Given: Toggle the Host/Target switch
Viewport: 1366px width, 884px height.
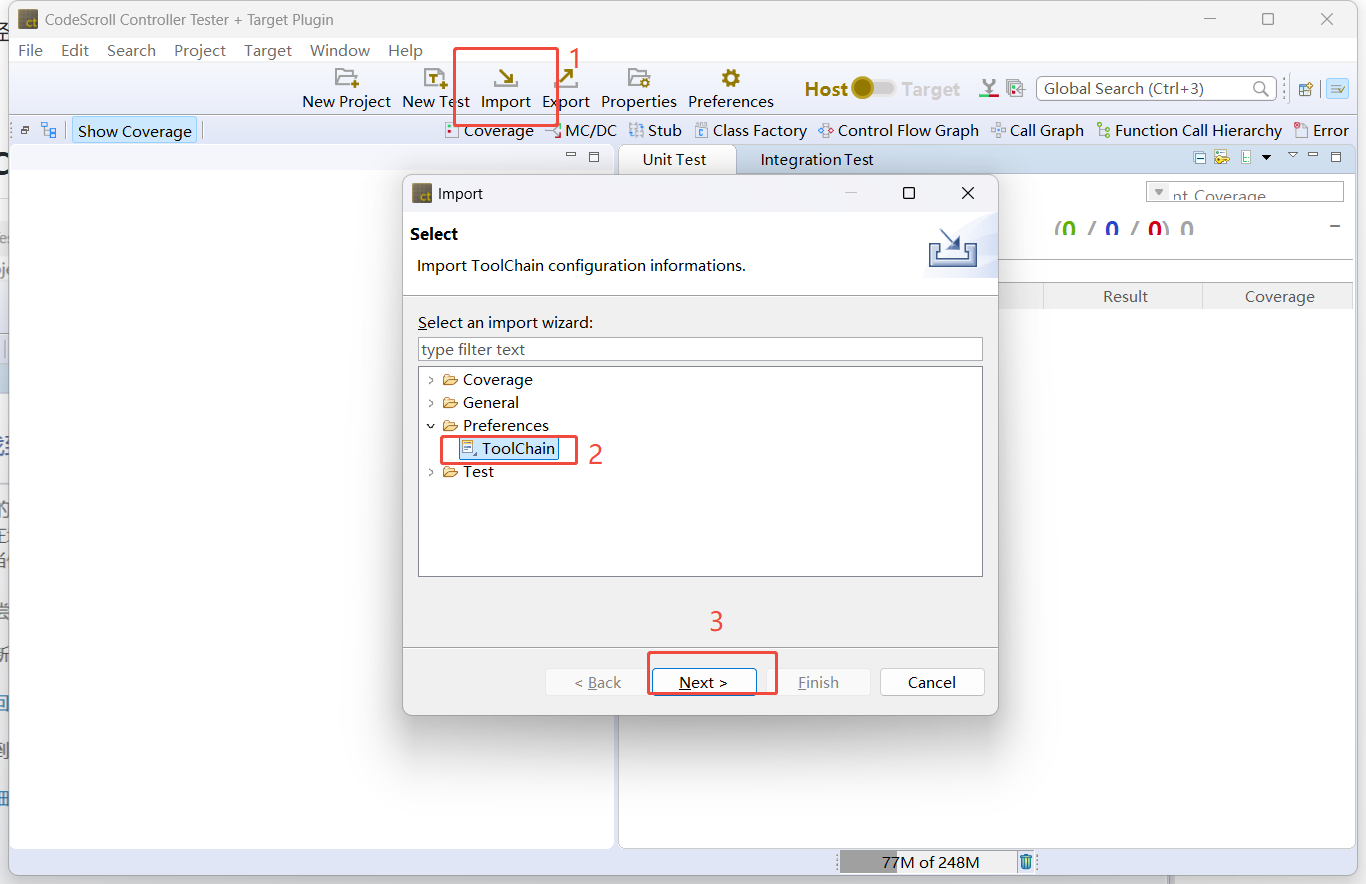Looking at the screenshot, I should click(x=874, y=89).
